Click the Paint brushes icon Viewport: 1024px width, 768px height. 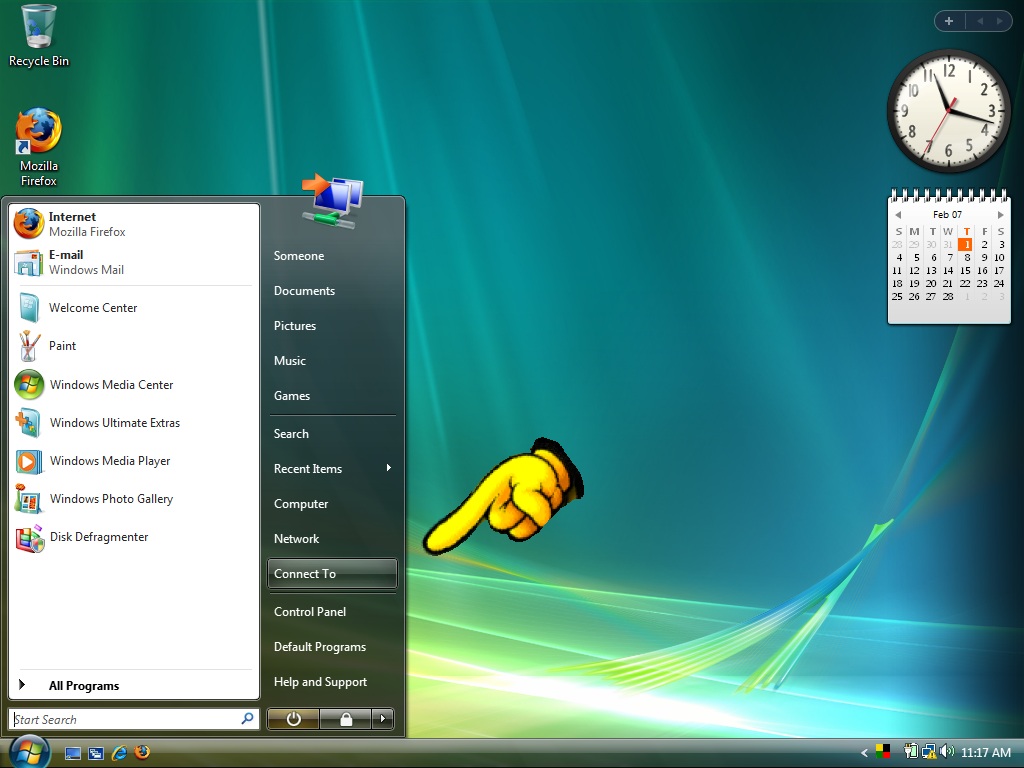click(x=29, y=345)
